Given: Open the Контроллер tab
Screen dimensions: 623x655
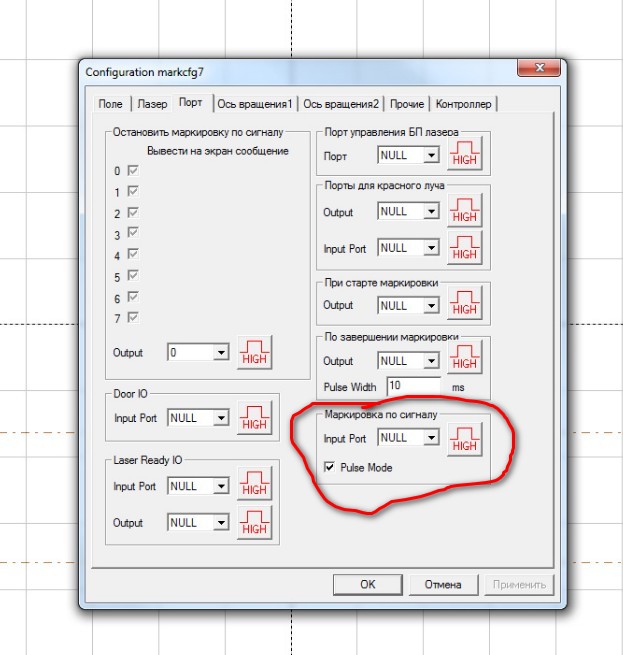Looking at the screenshot, I should click(465, 104).
